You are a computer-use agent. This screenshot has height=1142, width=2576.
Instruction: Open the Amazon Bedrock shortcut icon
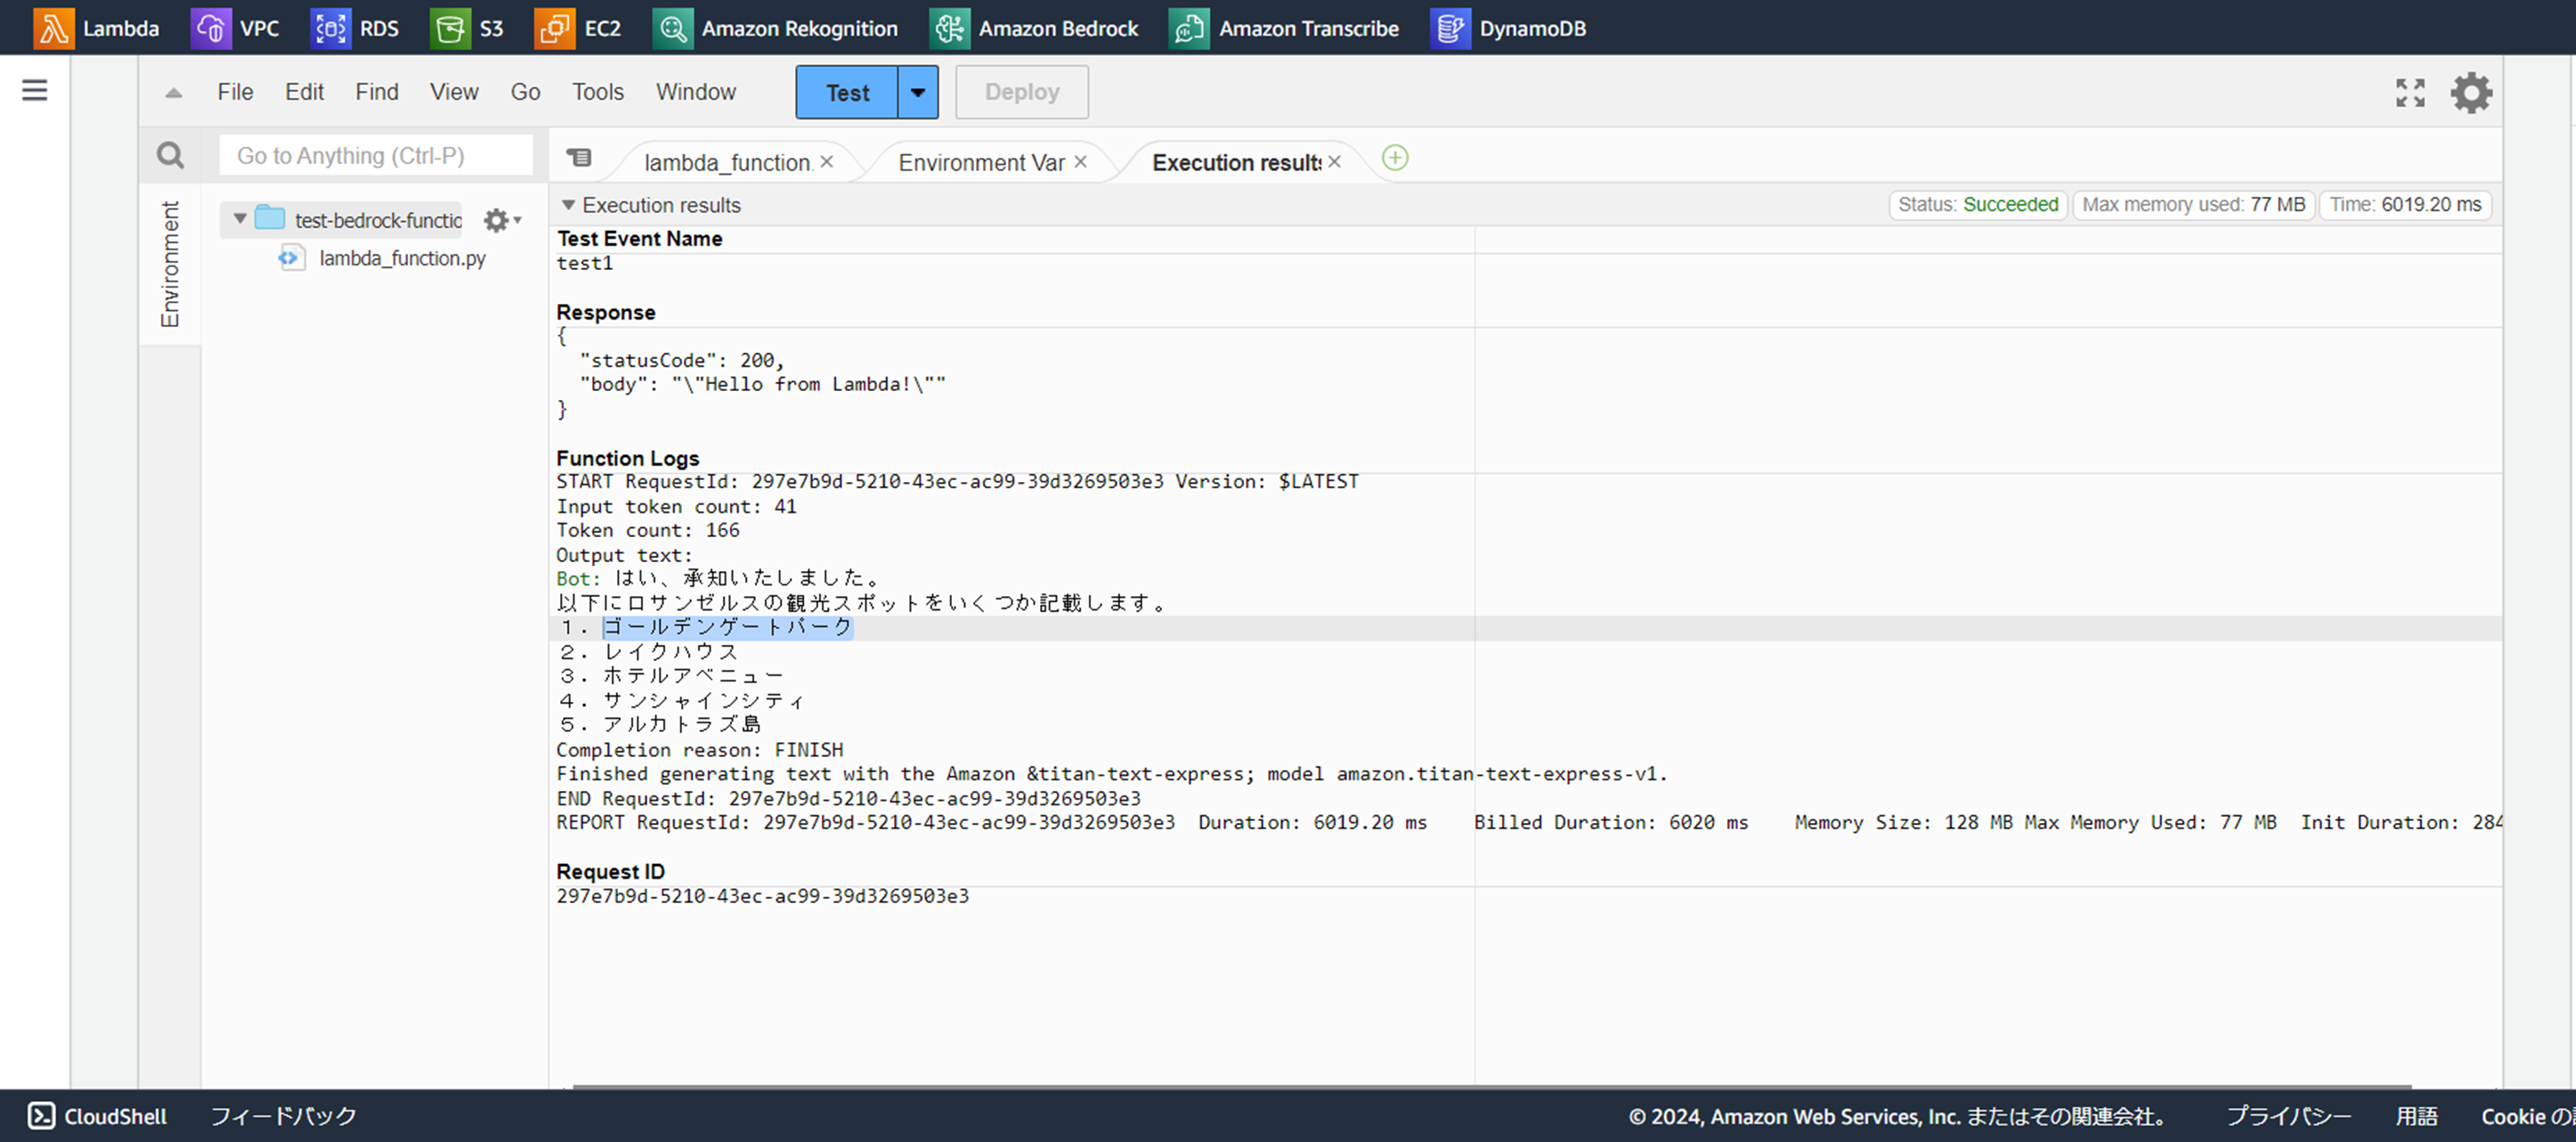pyautogui.click(x=949, y=28)
